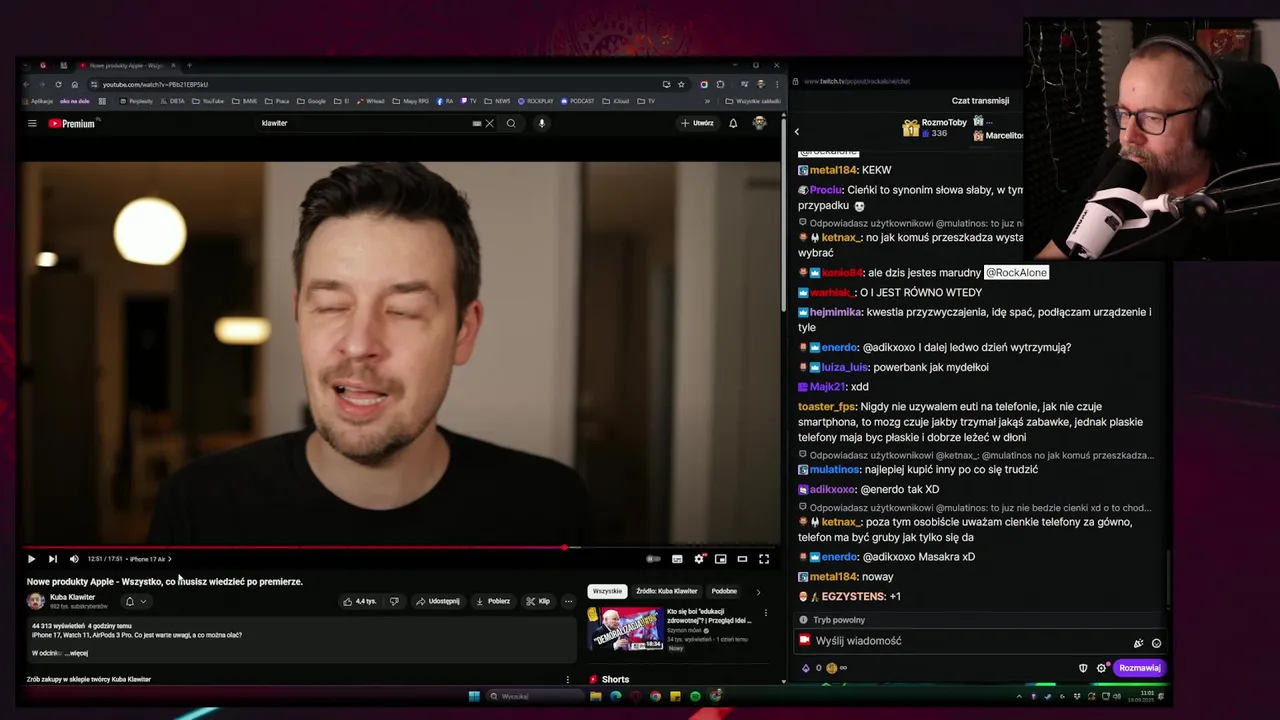Open Wszystkie zakładki folder
1280x720 pixels.
[753, 101]
